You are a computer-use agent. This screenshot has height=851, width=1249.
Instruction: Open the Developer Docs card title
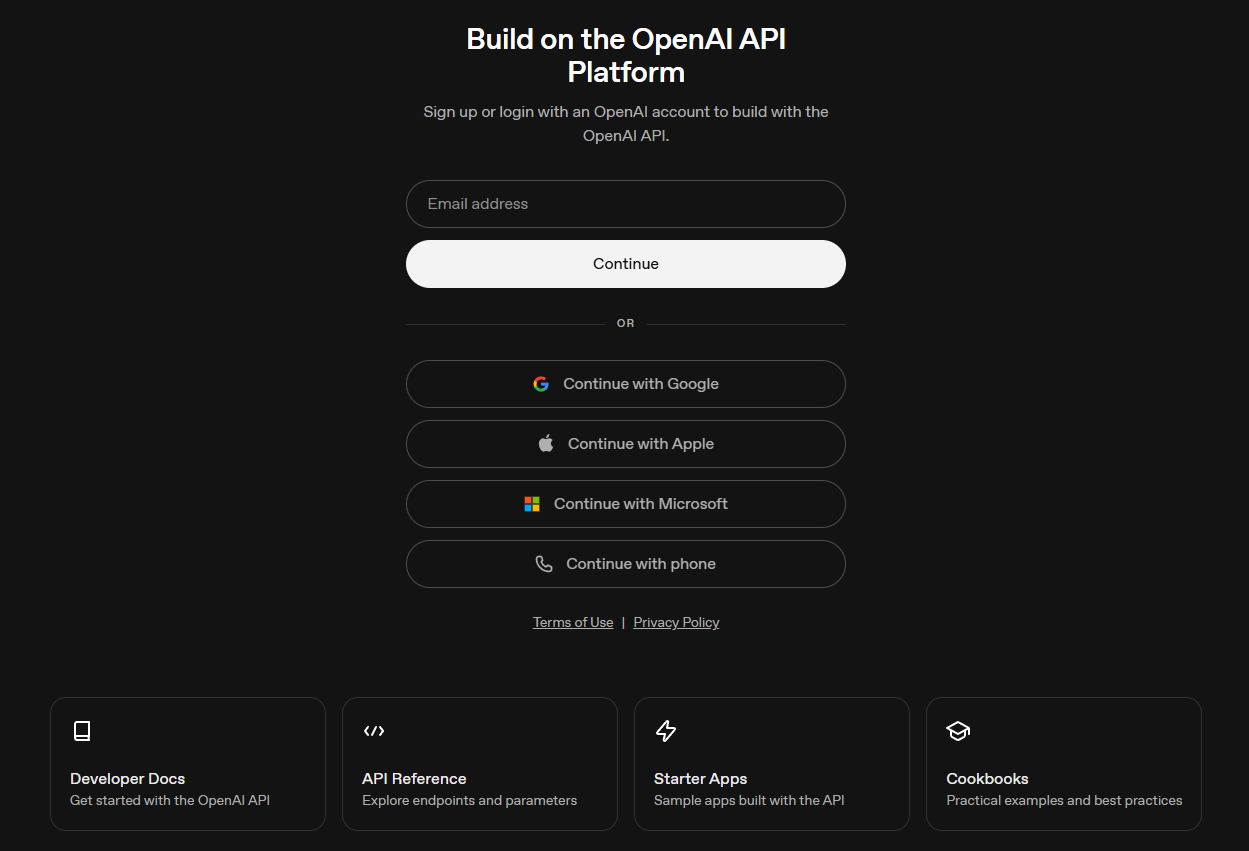127,779
